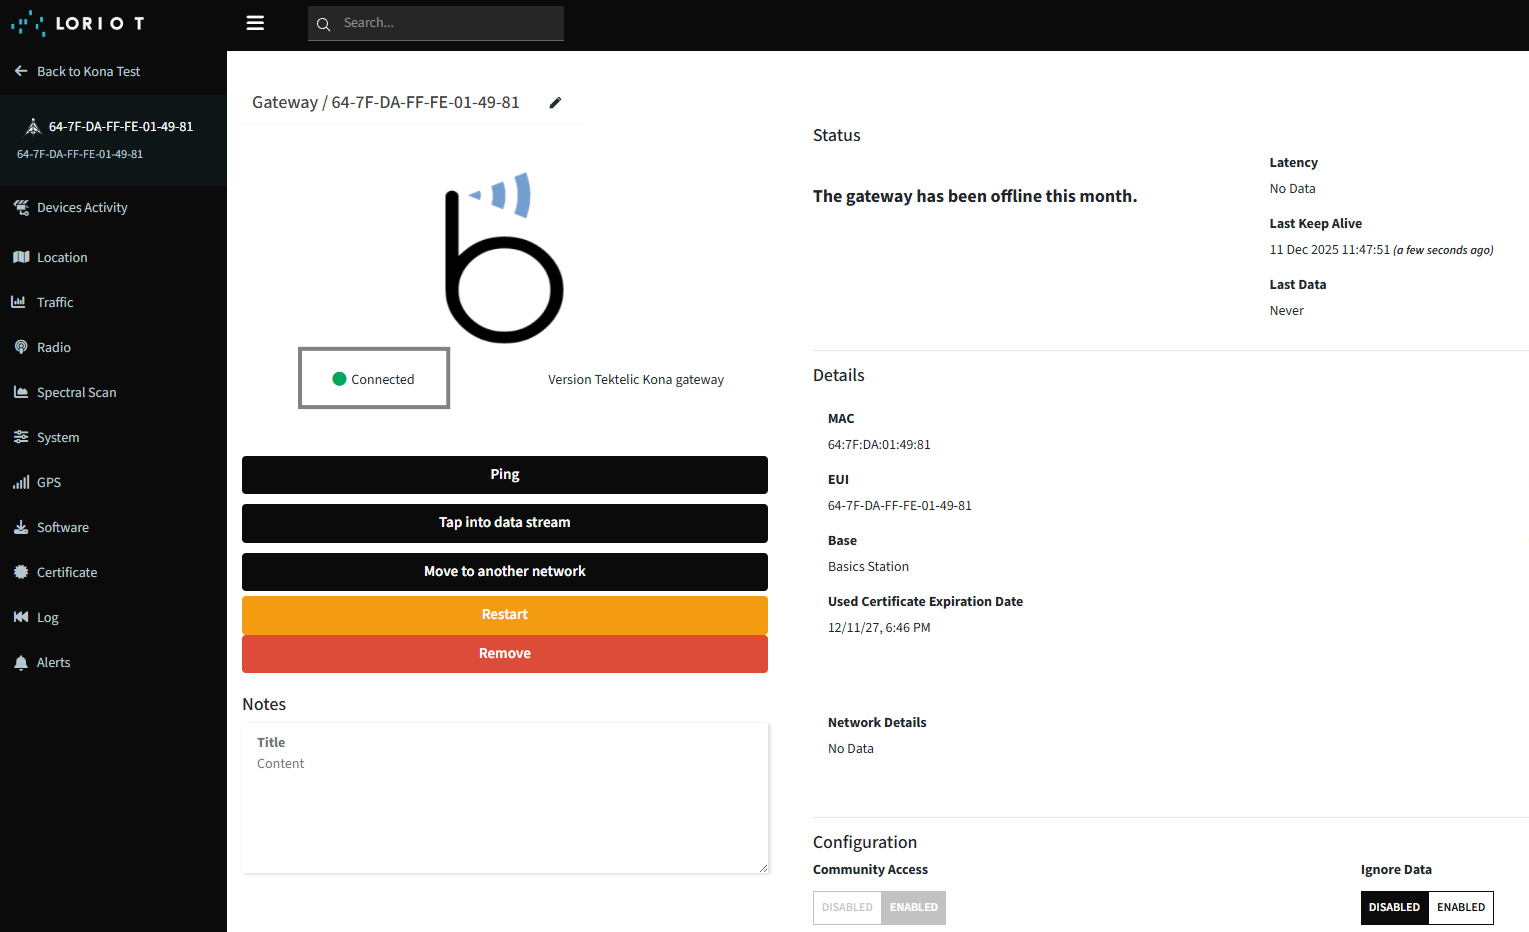The width and height of the screenshot is (1529, 932).
Task: Select the Radio icon in the sidebar
Action: point(21,347)
